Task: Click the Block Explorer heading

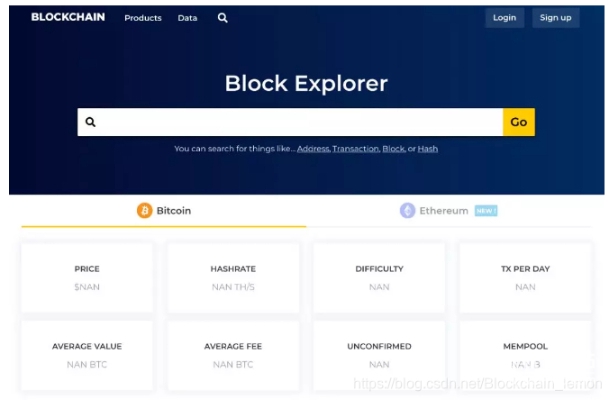Action: 306,83
